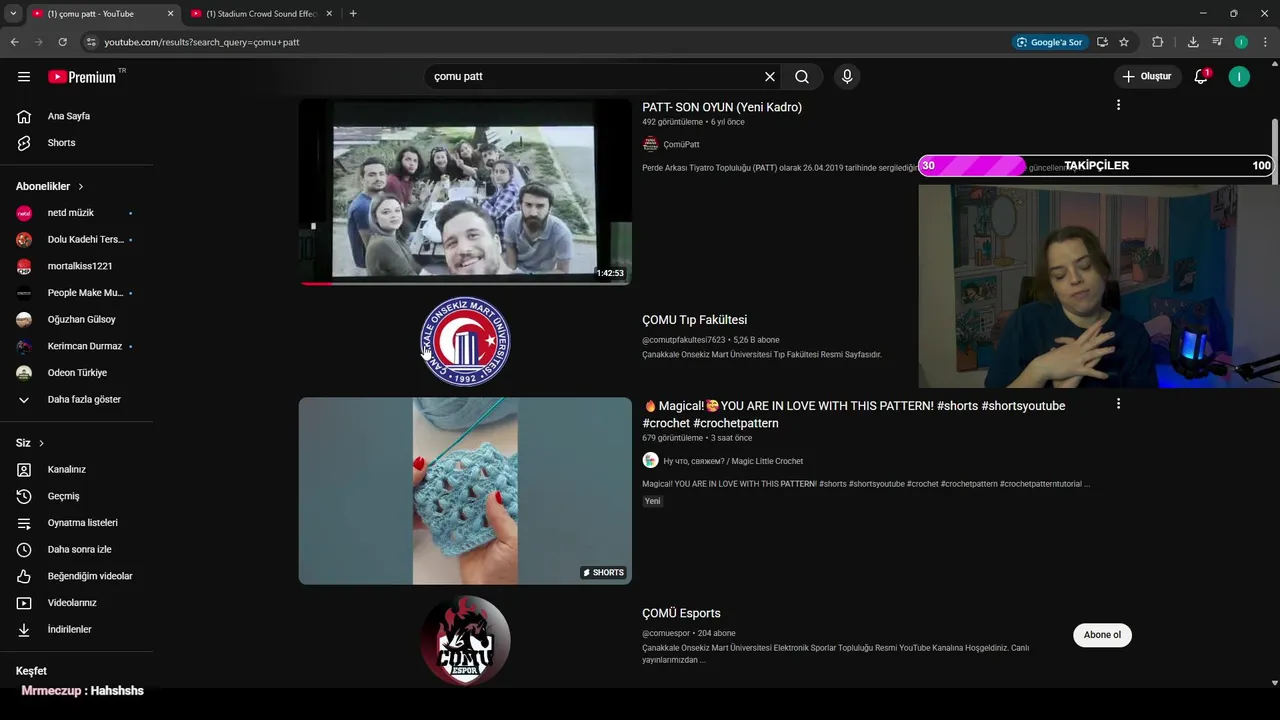The width and height of the screenshot is (1280, 720).
Task: Subscribe to ÇOMÜ Esports with Abone ol
Action: (x=1102, y=635)
